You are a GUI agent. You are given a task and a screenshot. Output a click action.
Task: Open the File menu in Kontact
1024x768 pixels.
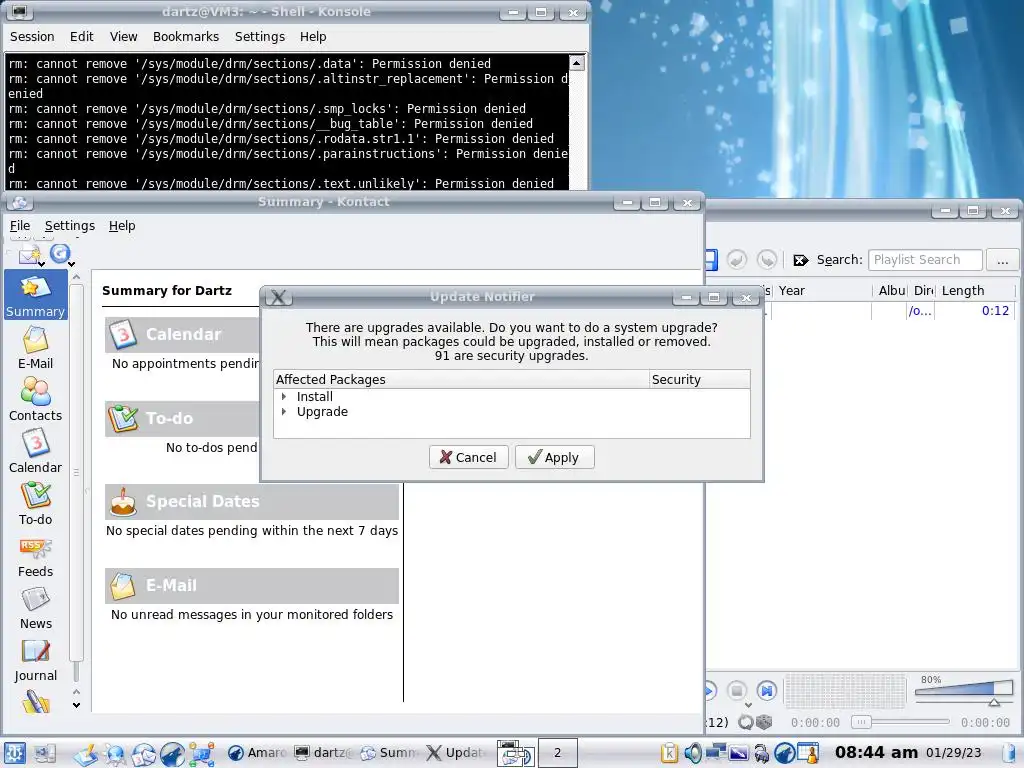click(20, 225)
